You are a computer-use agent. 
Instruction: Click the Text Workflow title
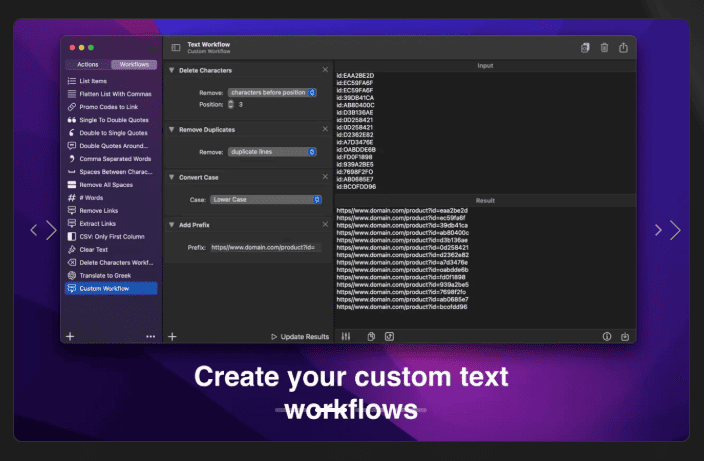click(209, 44)
